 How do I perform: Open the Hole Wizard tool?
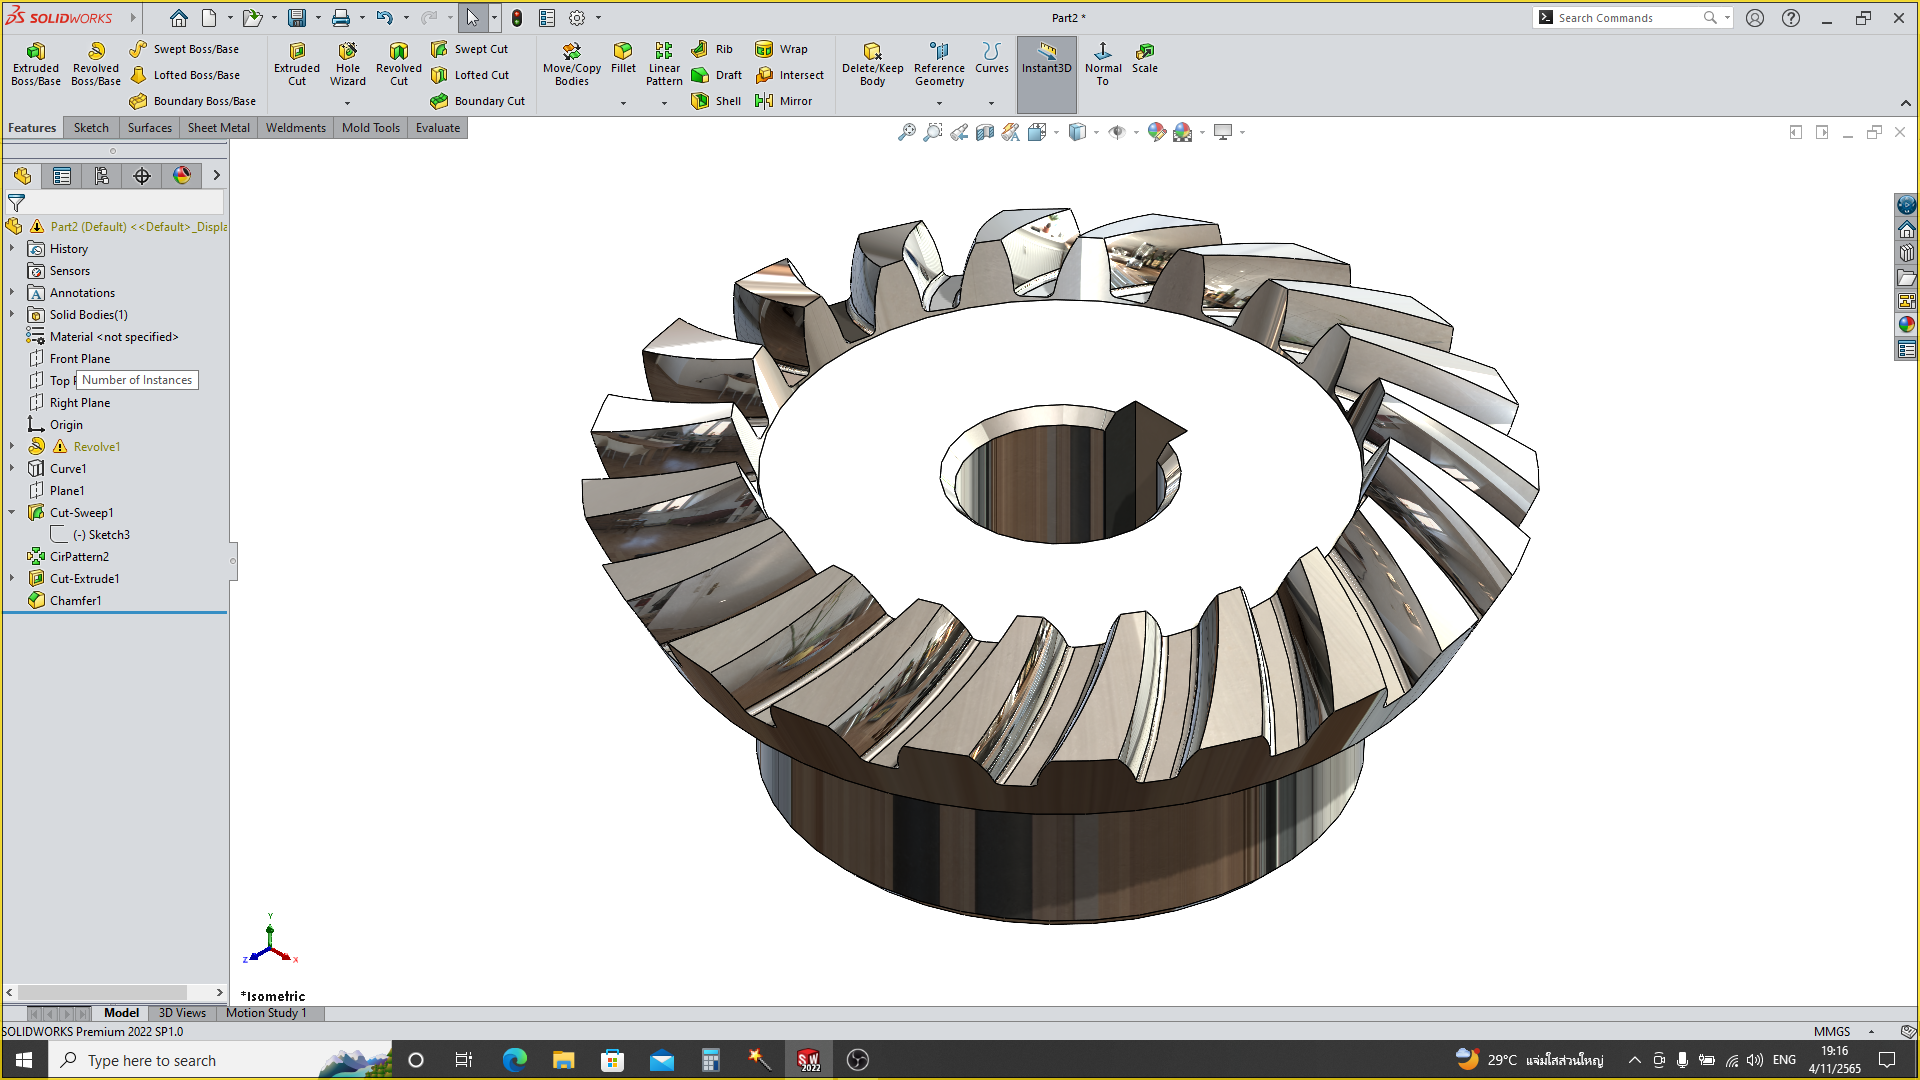click(348, 64)
